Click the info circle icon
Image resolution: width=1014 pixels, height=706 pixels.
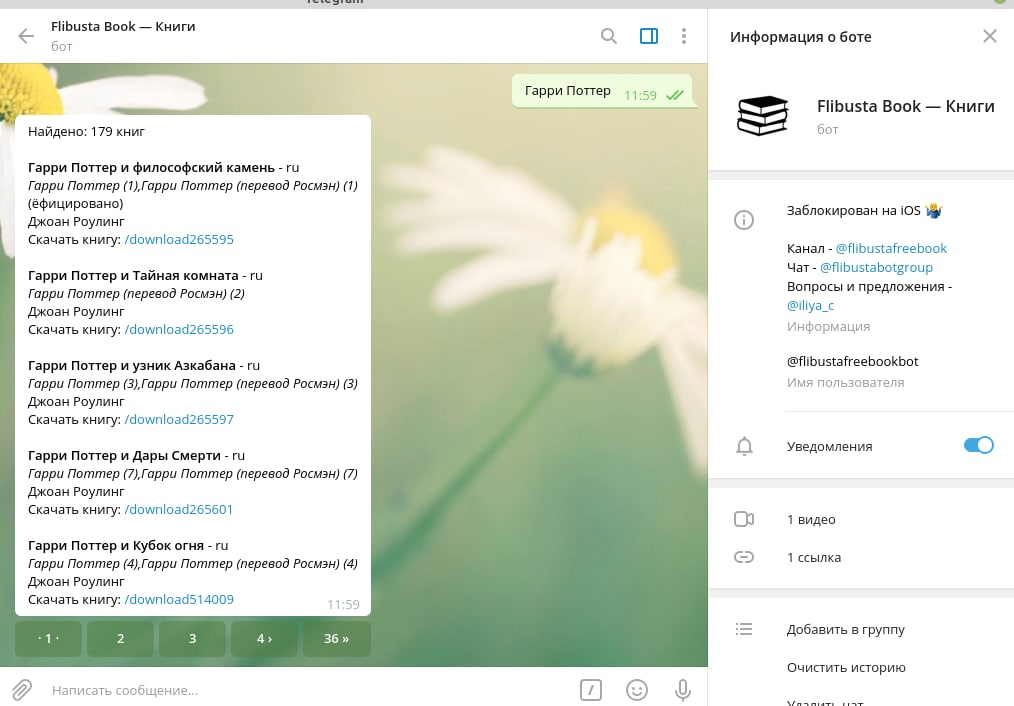pyautogui.click(x=744, y=220)
